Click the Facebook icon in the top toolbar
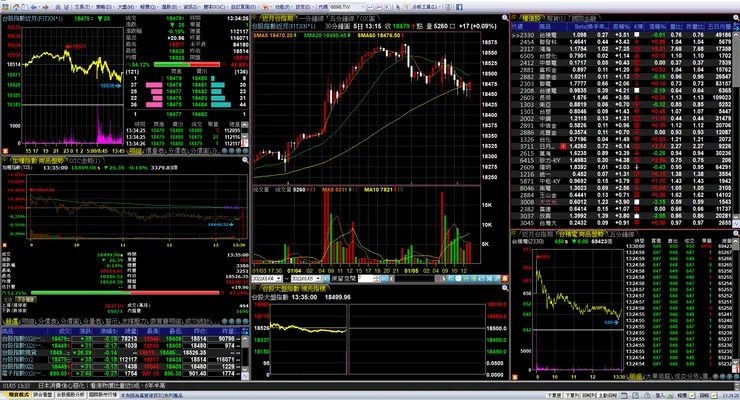This screenshot has width=740, height=400. pyautogui.click(x=459, y=7)
